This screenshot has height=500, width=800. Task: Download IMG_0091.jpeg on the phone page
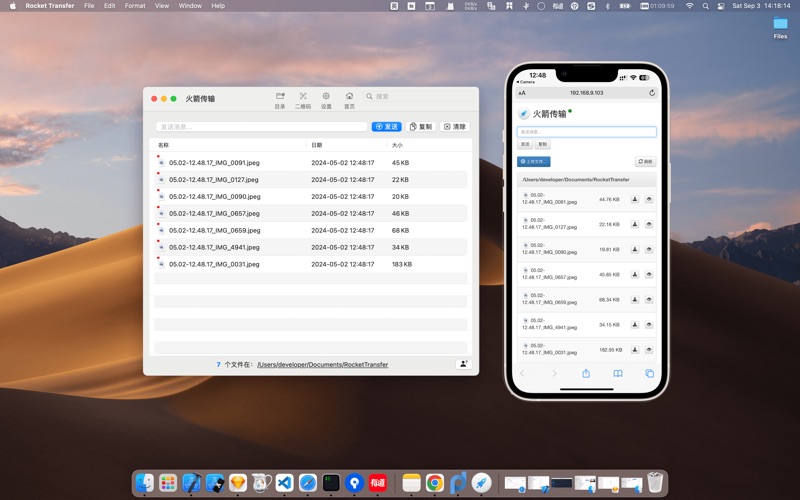[635, 198]
